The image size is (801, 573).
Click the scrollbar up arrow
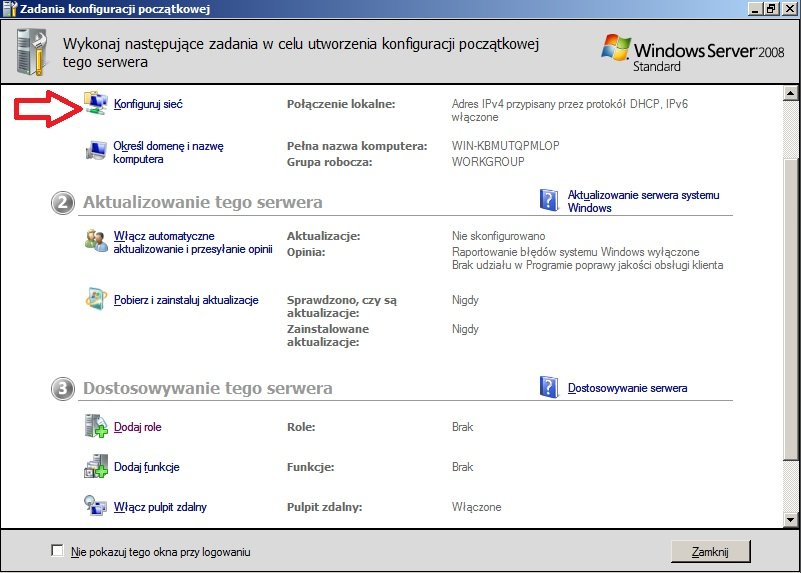[x=790, y=93]
